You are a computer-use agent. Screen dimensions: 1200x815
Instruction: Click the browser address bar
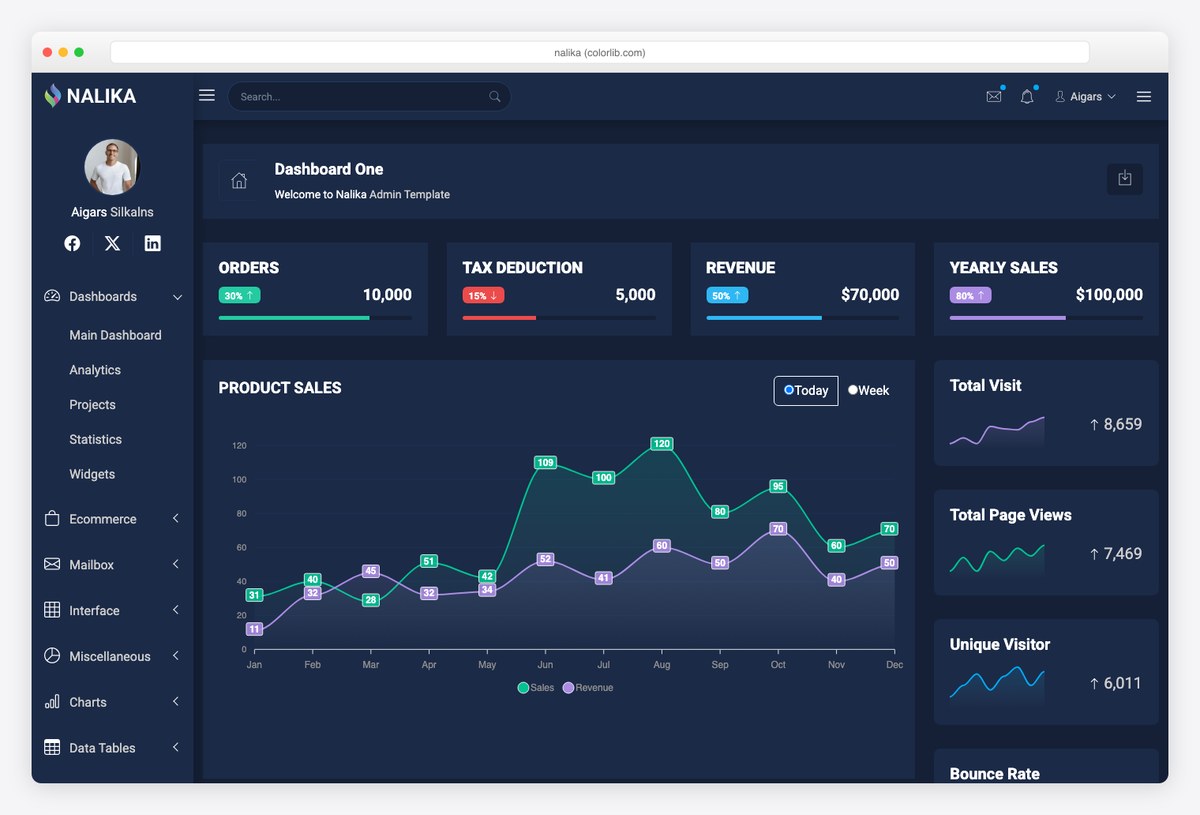[600, 52]
